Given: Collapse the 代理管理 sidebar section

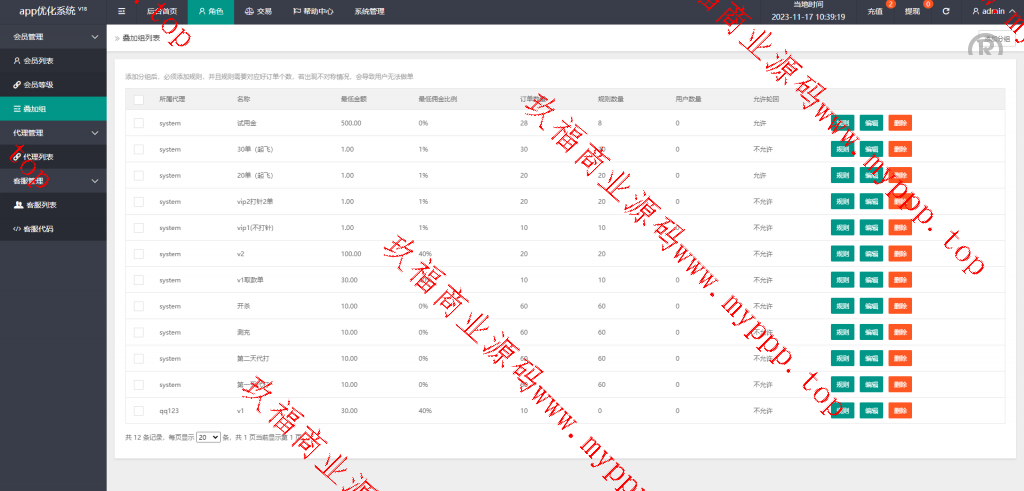Looking at the screenshot, I should pyautogui.click(x=52, y=133).
